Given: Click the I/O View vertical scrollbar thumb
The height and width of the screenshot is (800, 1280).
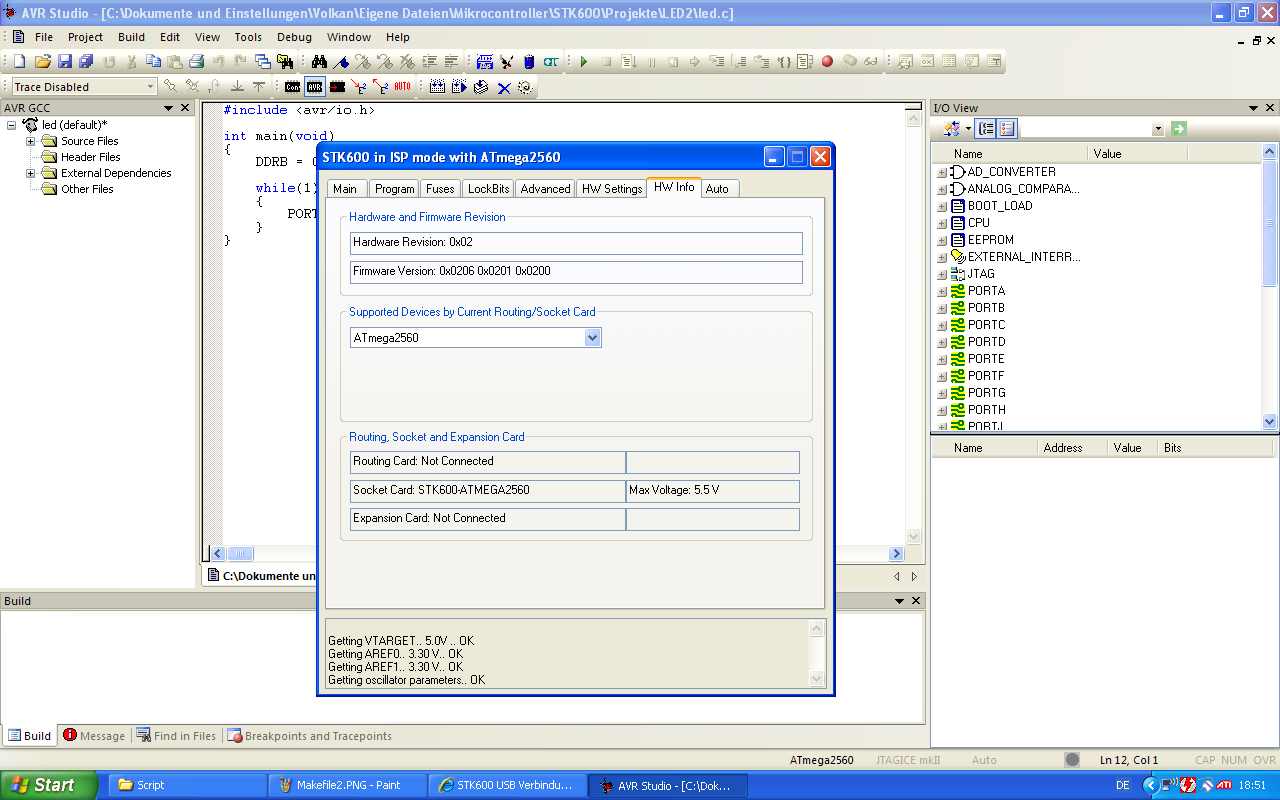Looking at the screenshot, I should [1270, 222].
